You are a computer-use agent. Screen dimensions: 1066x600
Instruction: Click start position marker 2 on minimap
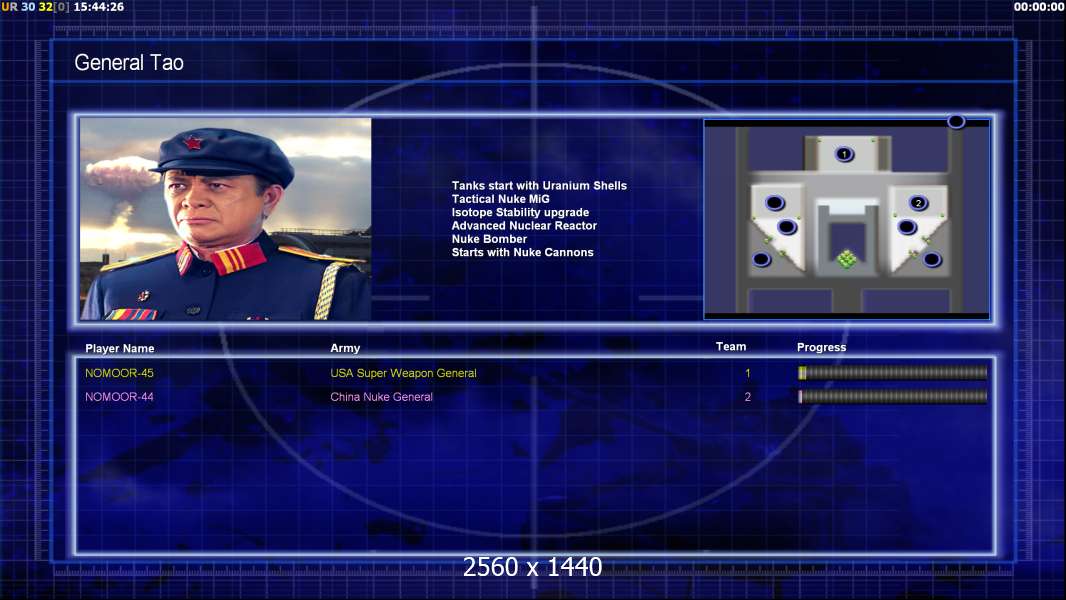(918, 202)
